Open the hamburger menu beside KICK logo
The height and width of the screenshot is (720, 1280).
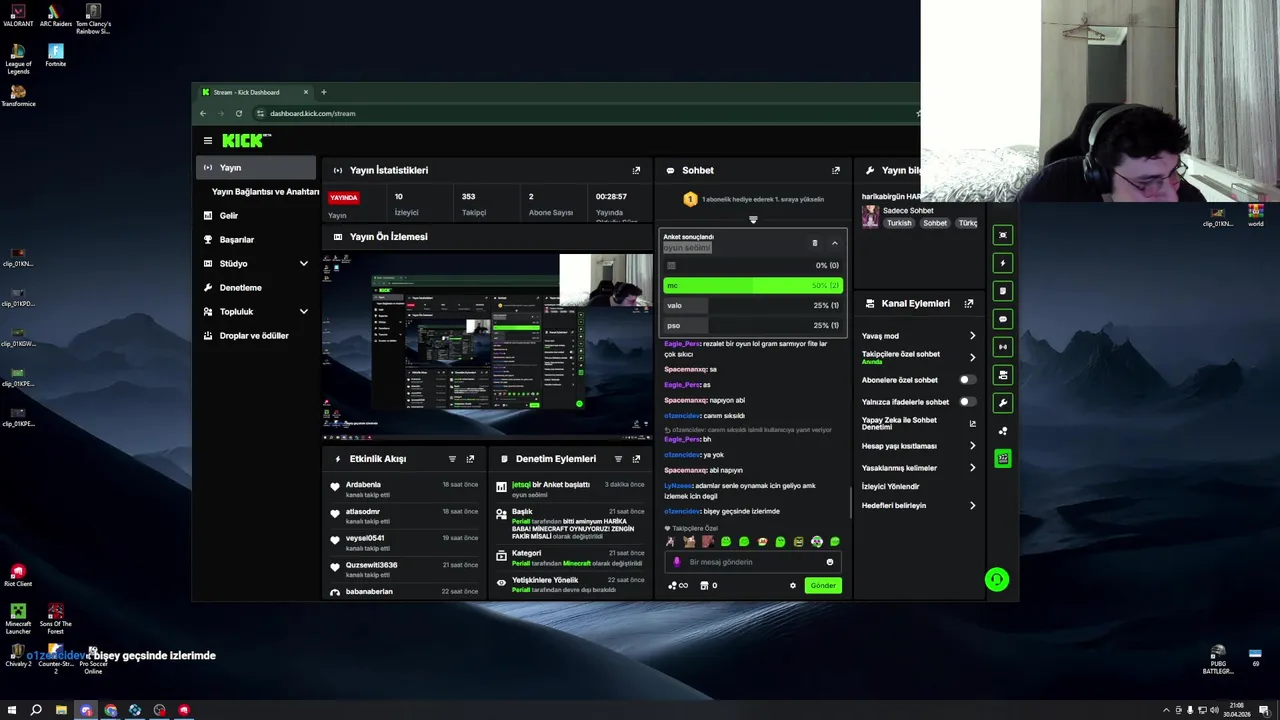coord(207,141)
